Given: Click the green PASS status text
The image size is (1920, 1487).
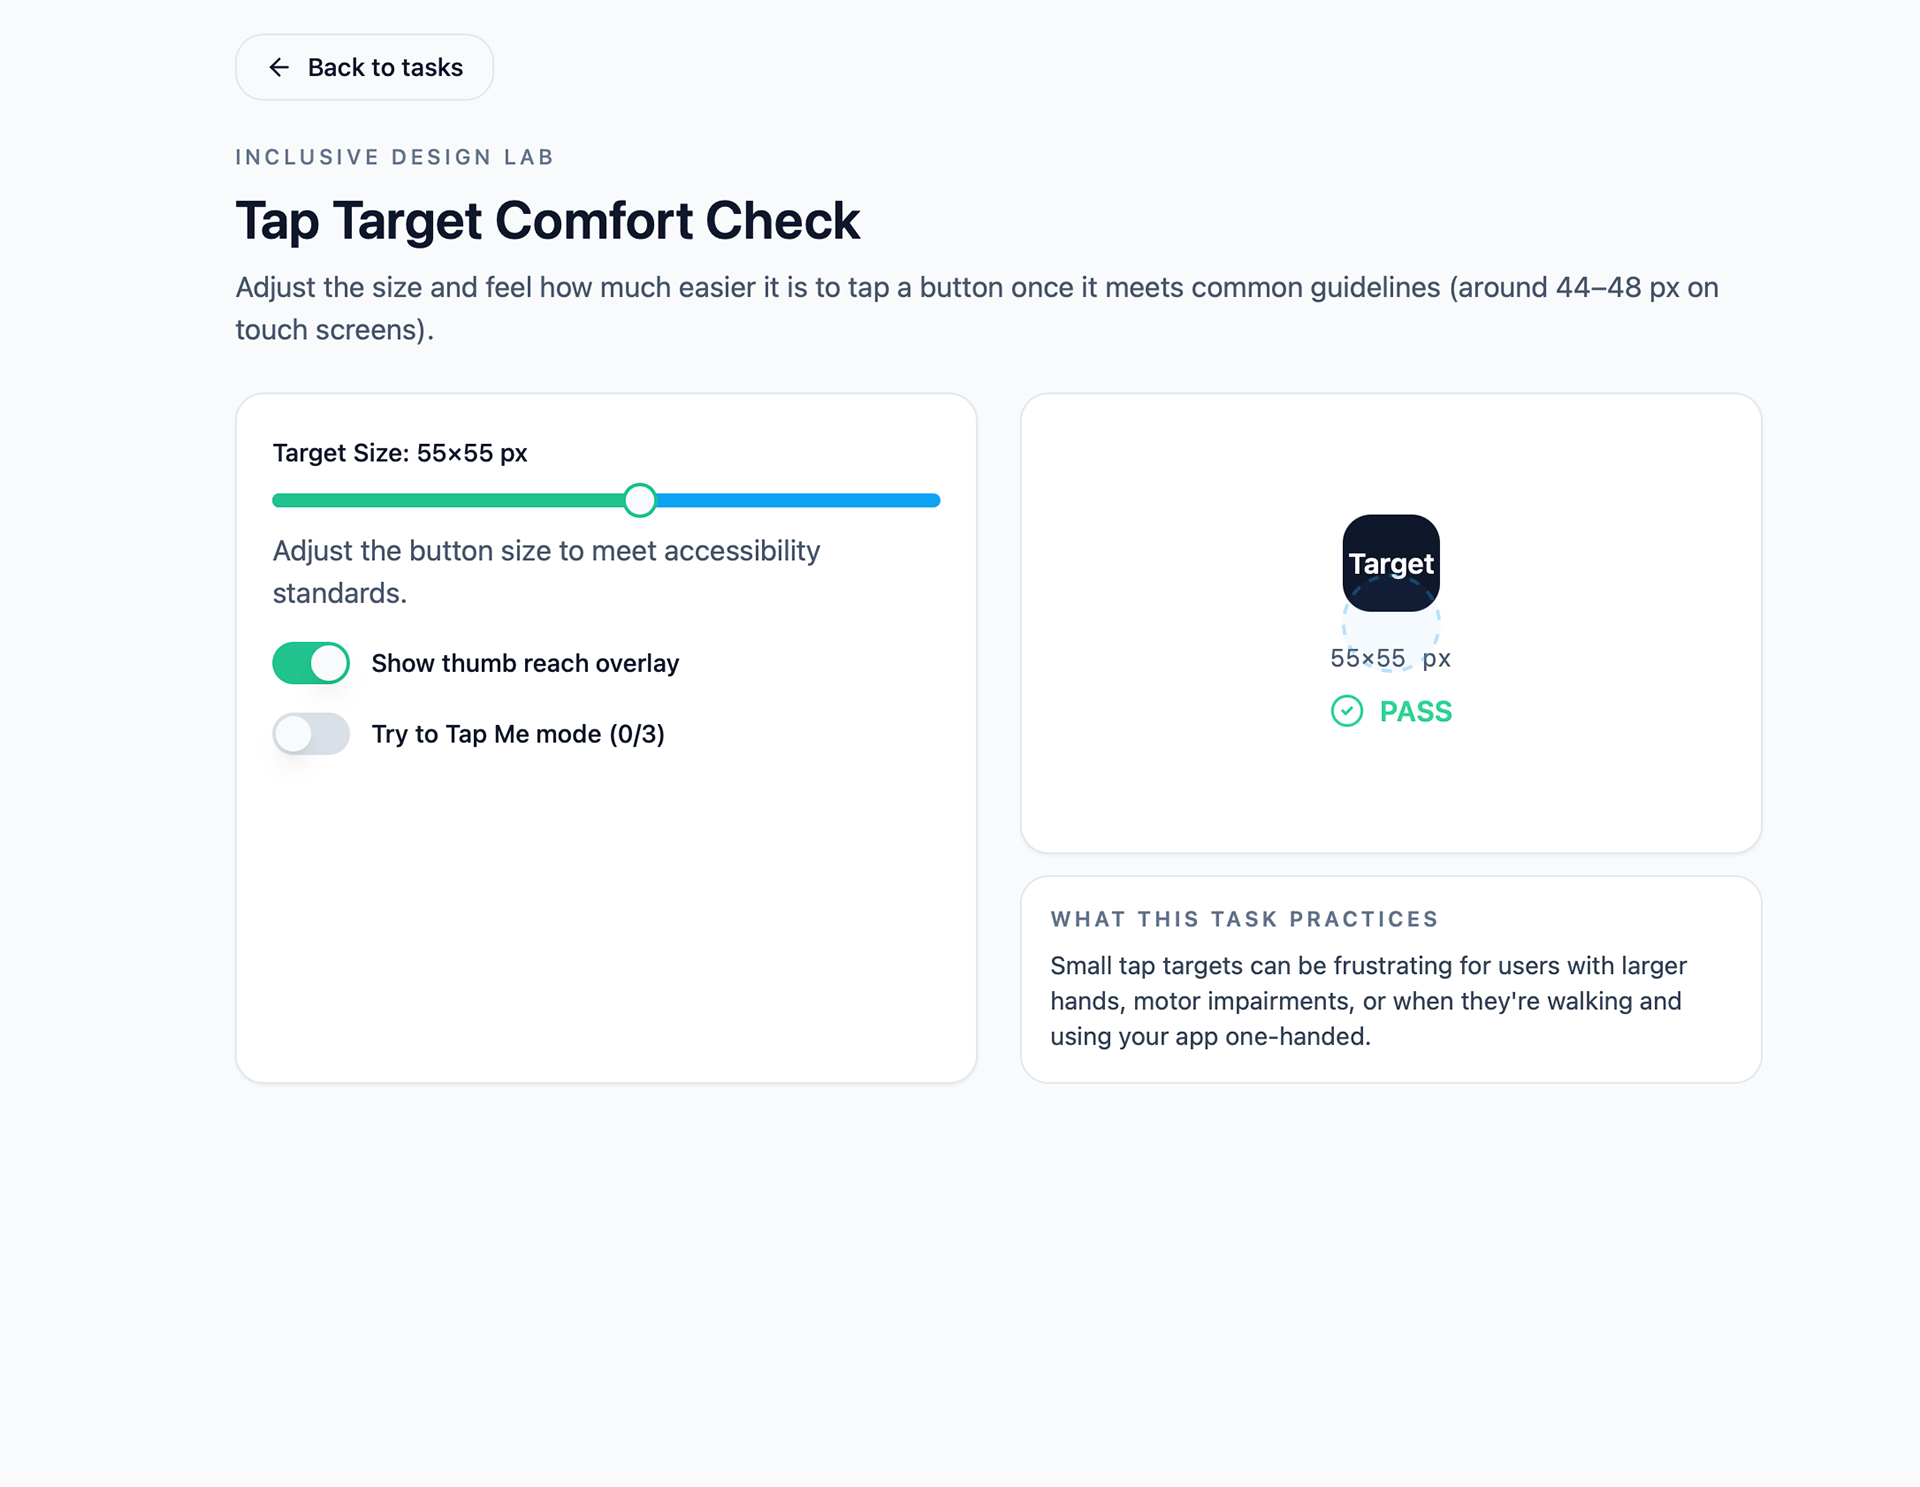Looking at the screenshot, I should (x=1415, y=711).
